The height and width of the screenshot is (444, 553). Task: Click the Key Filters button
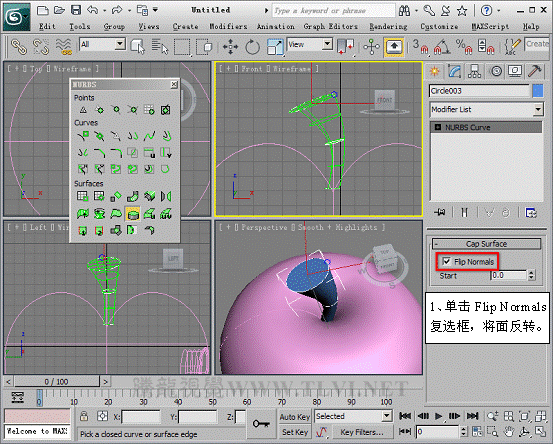click(x=361, y=432)
